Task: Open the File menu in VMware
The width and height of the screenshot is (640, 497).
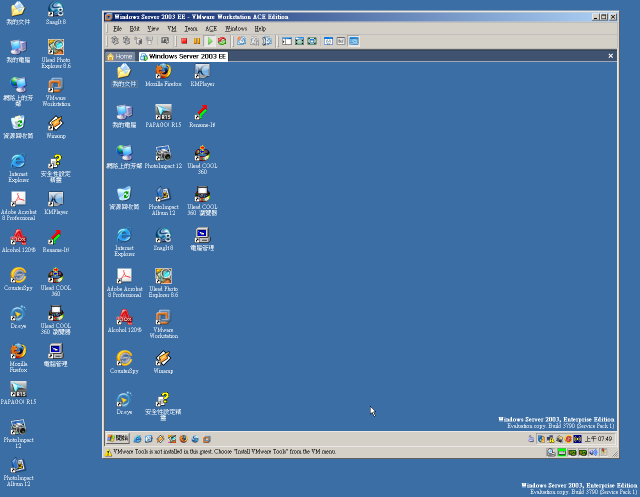Action: click(x=118, y=29)
